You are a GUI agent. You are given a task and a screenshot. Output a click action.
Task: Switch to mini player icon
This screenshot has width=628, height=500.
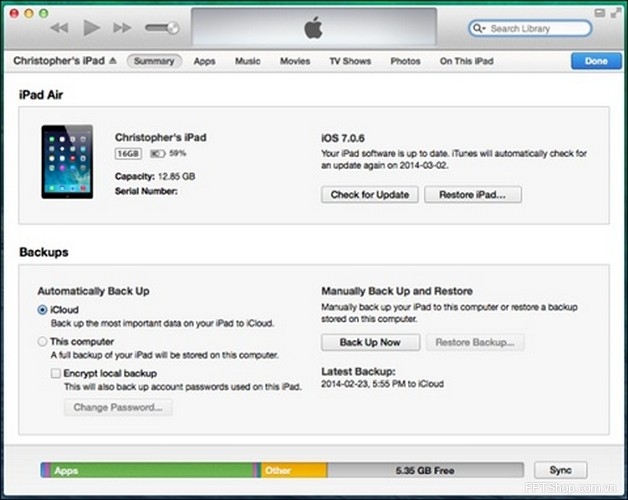pyautogui.click(x=600, y=13)
